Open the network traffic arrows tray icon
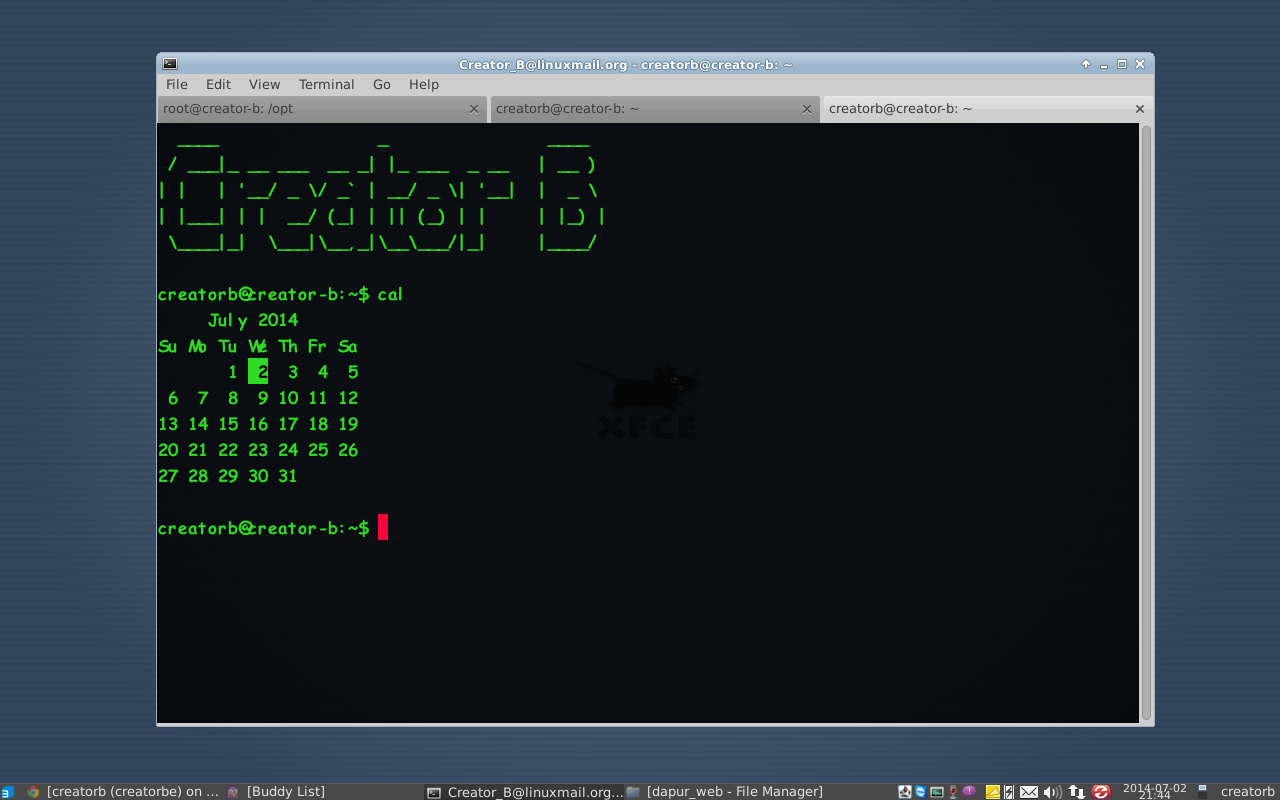 (x=1076, y=791)
